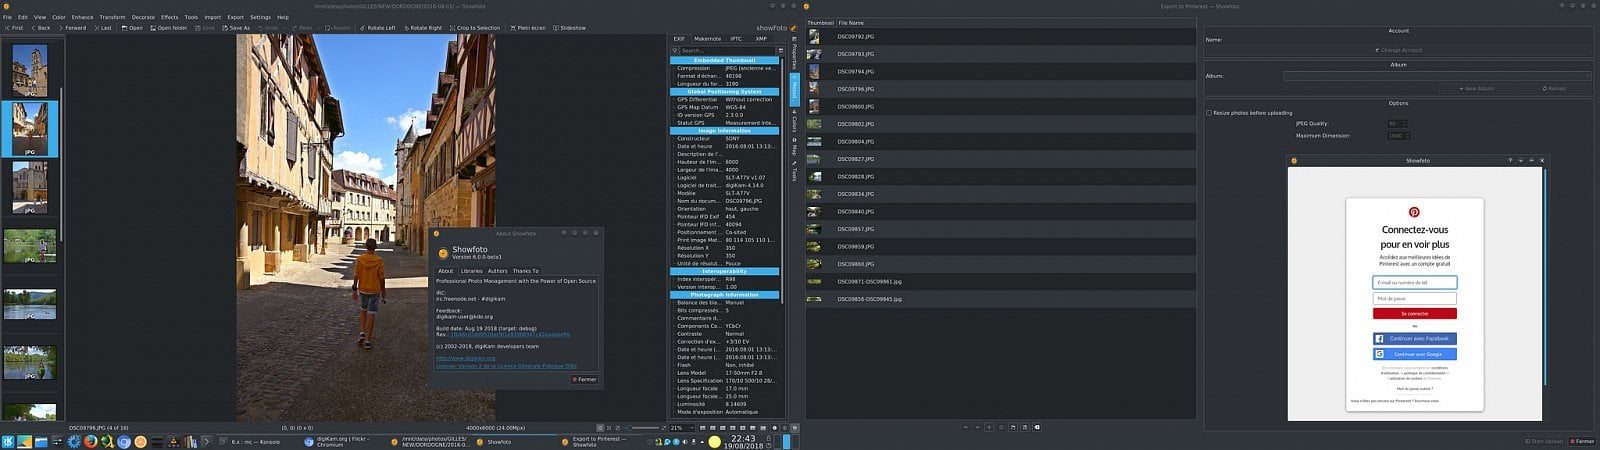Click the Mot de passe field
The height and width of the screenshot is (450, 1600).
coord(1414,298)
